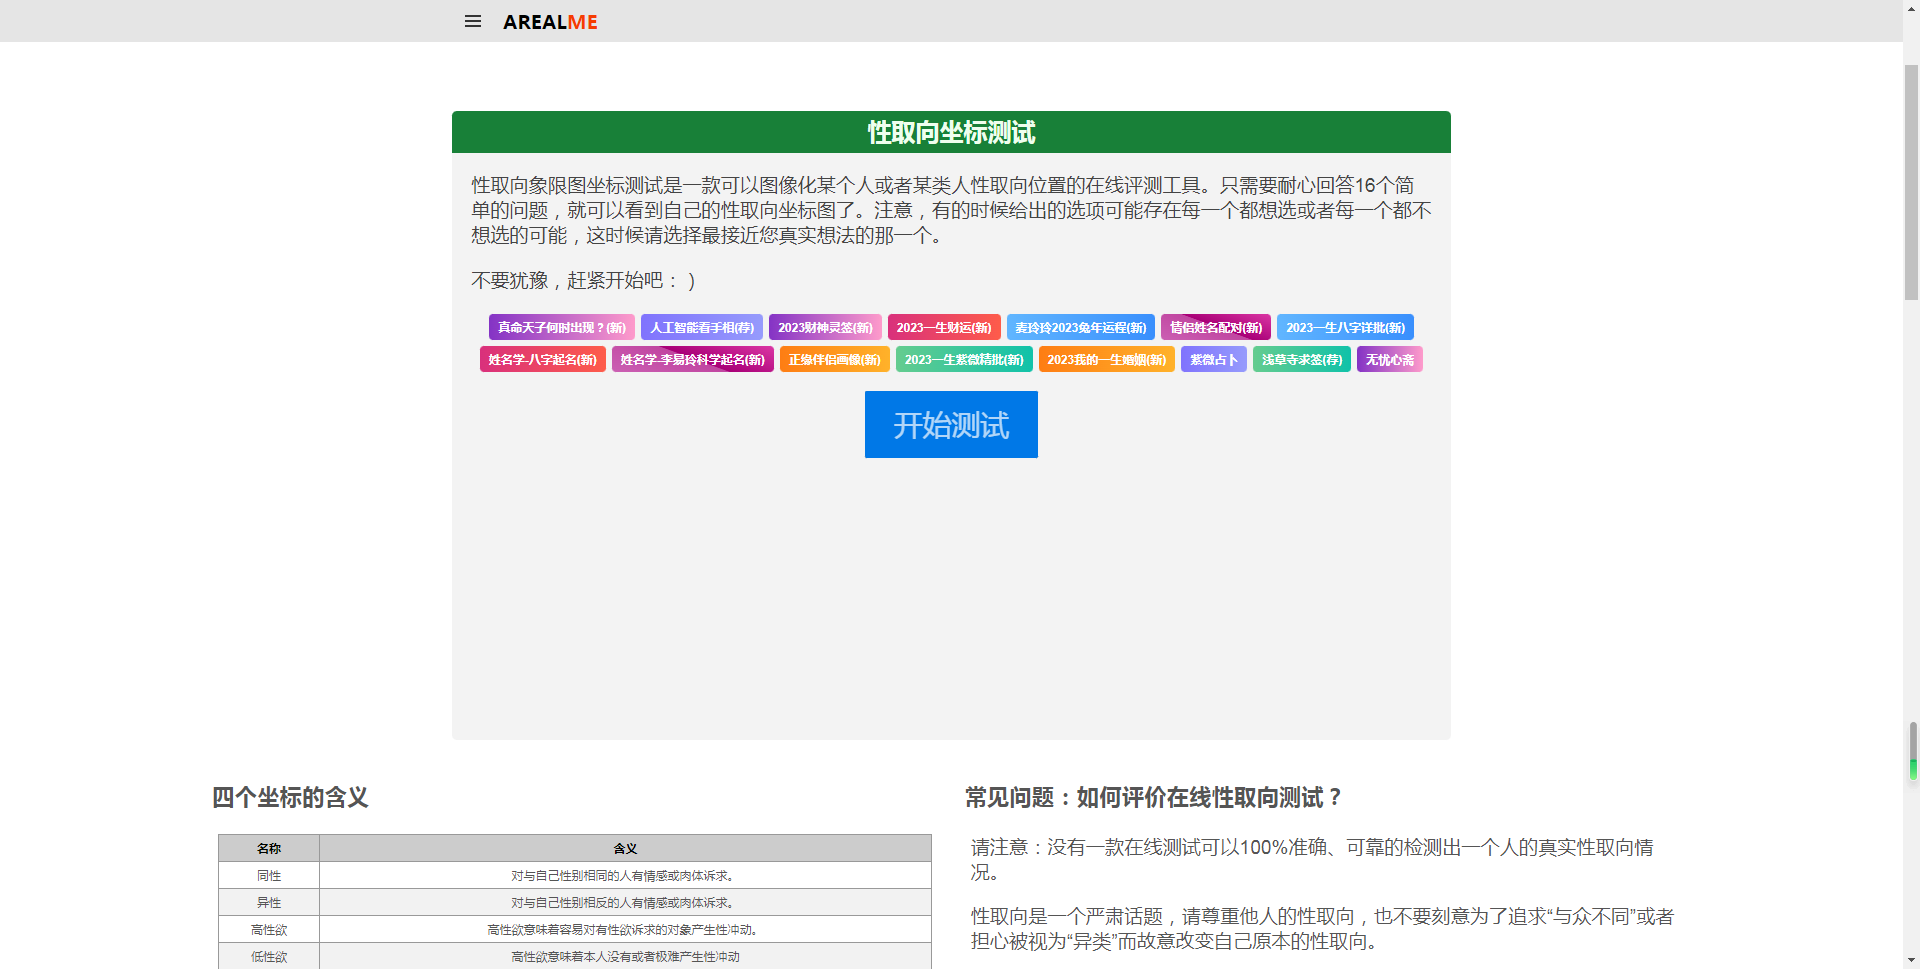
Task: Click the 开始测试 button
Action: 951,425
